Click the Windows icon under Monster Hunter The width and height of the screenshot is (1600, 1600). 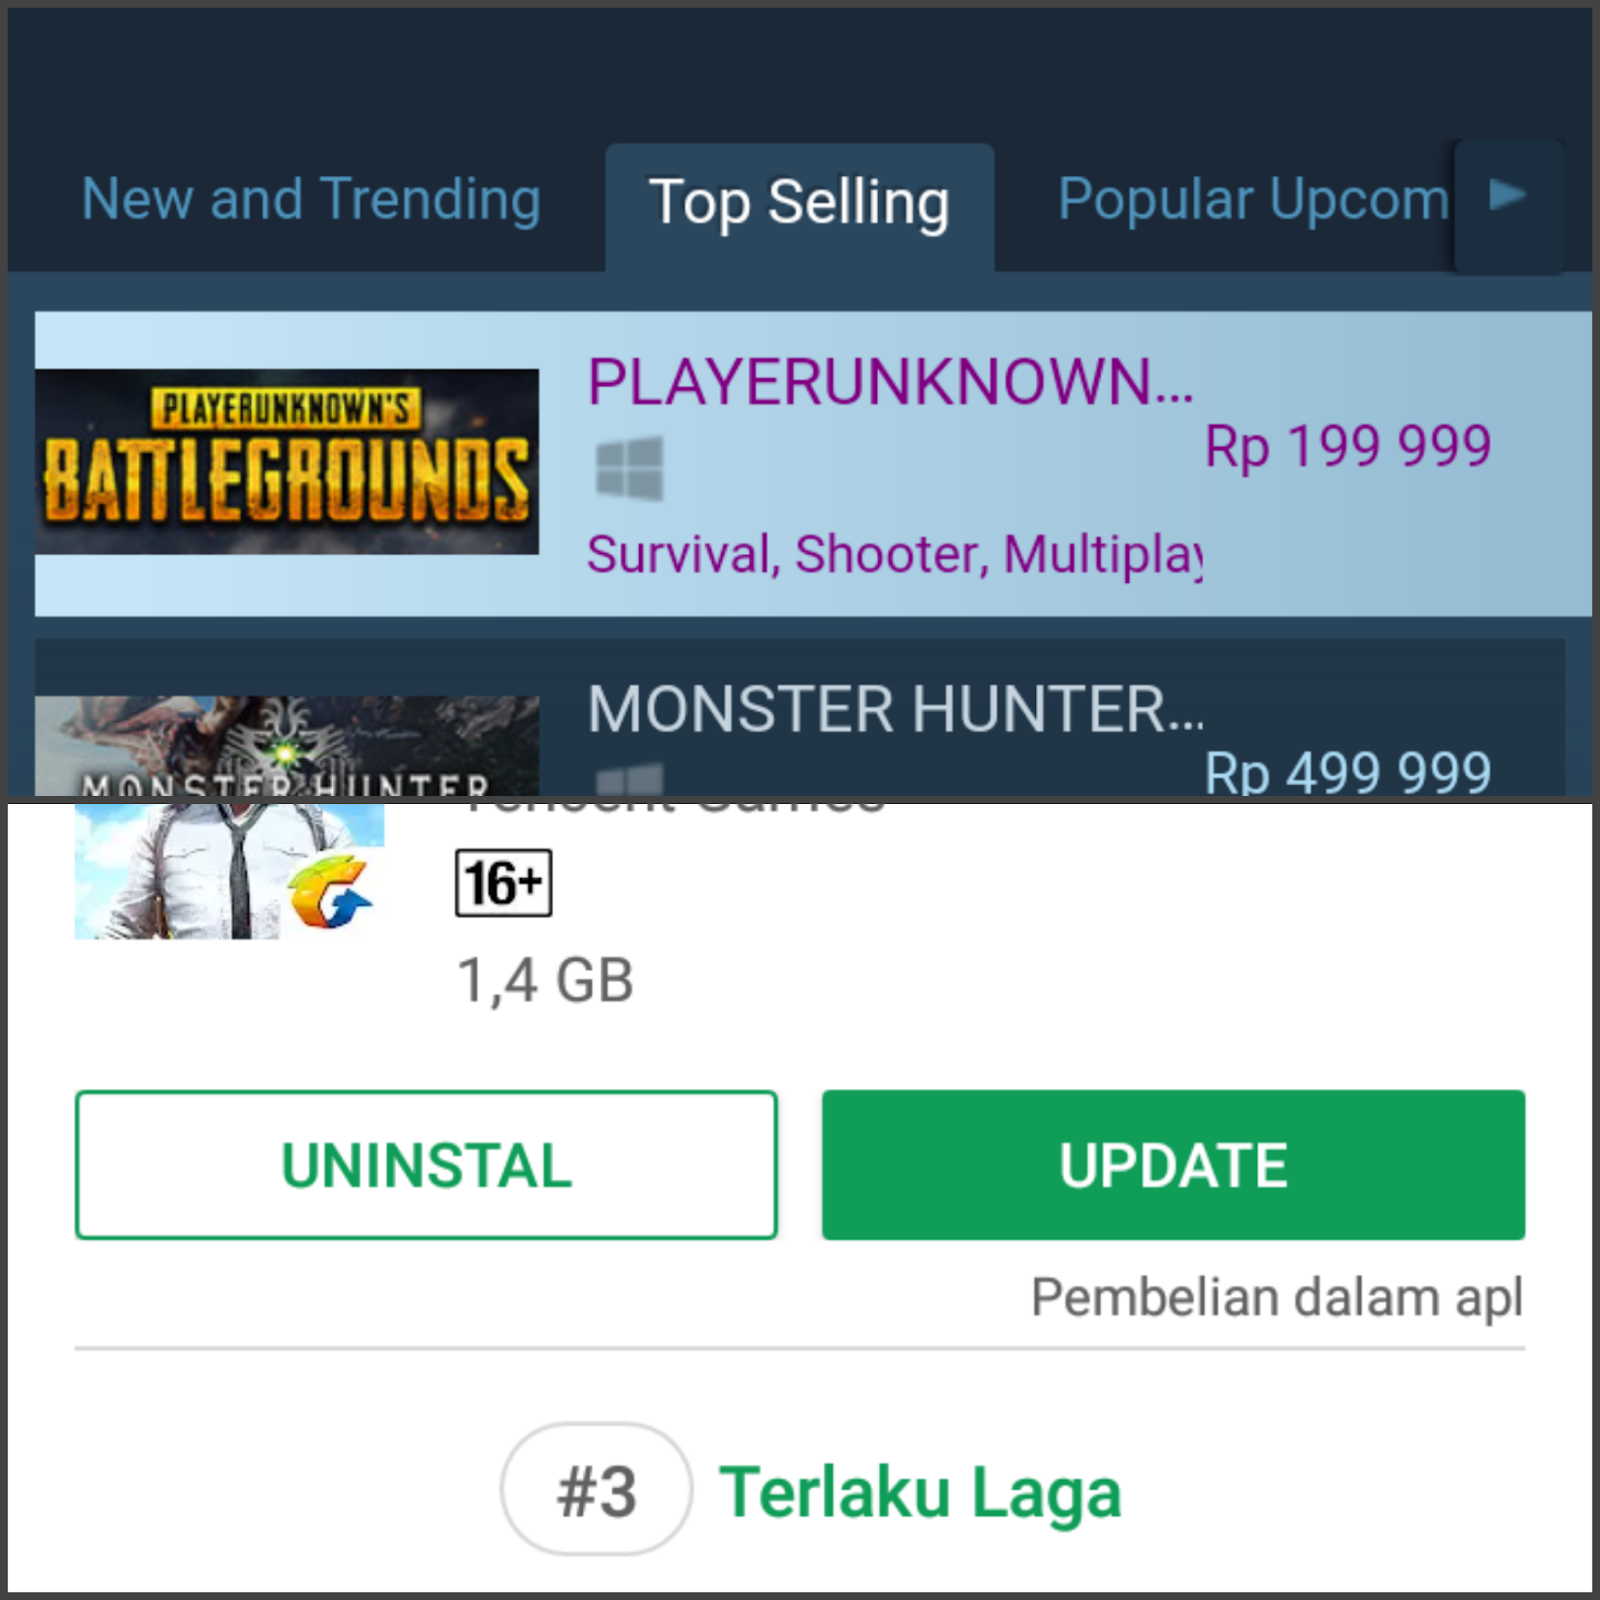629,780
